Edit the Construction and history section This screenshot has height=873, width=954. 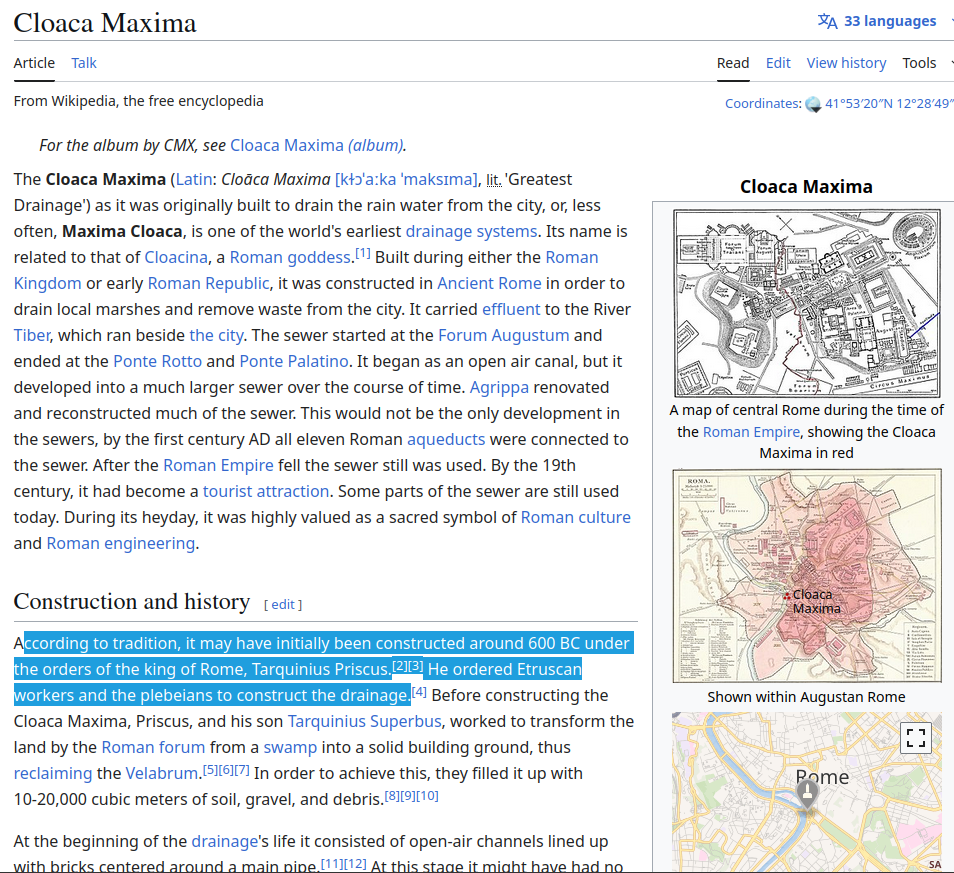pos(283,604)
